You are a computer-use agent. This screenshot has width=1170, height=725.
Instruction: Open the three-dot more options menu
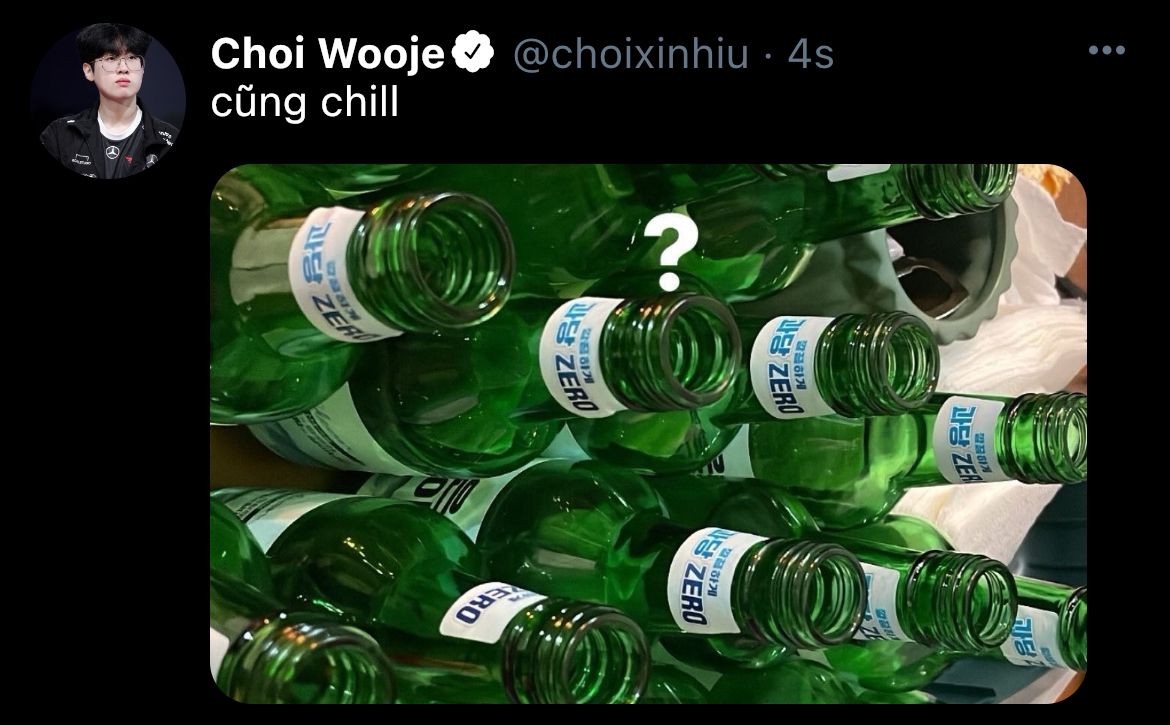(1107, 51)
